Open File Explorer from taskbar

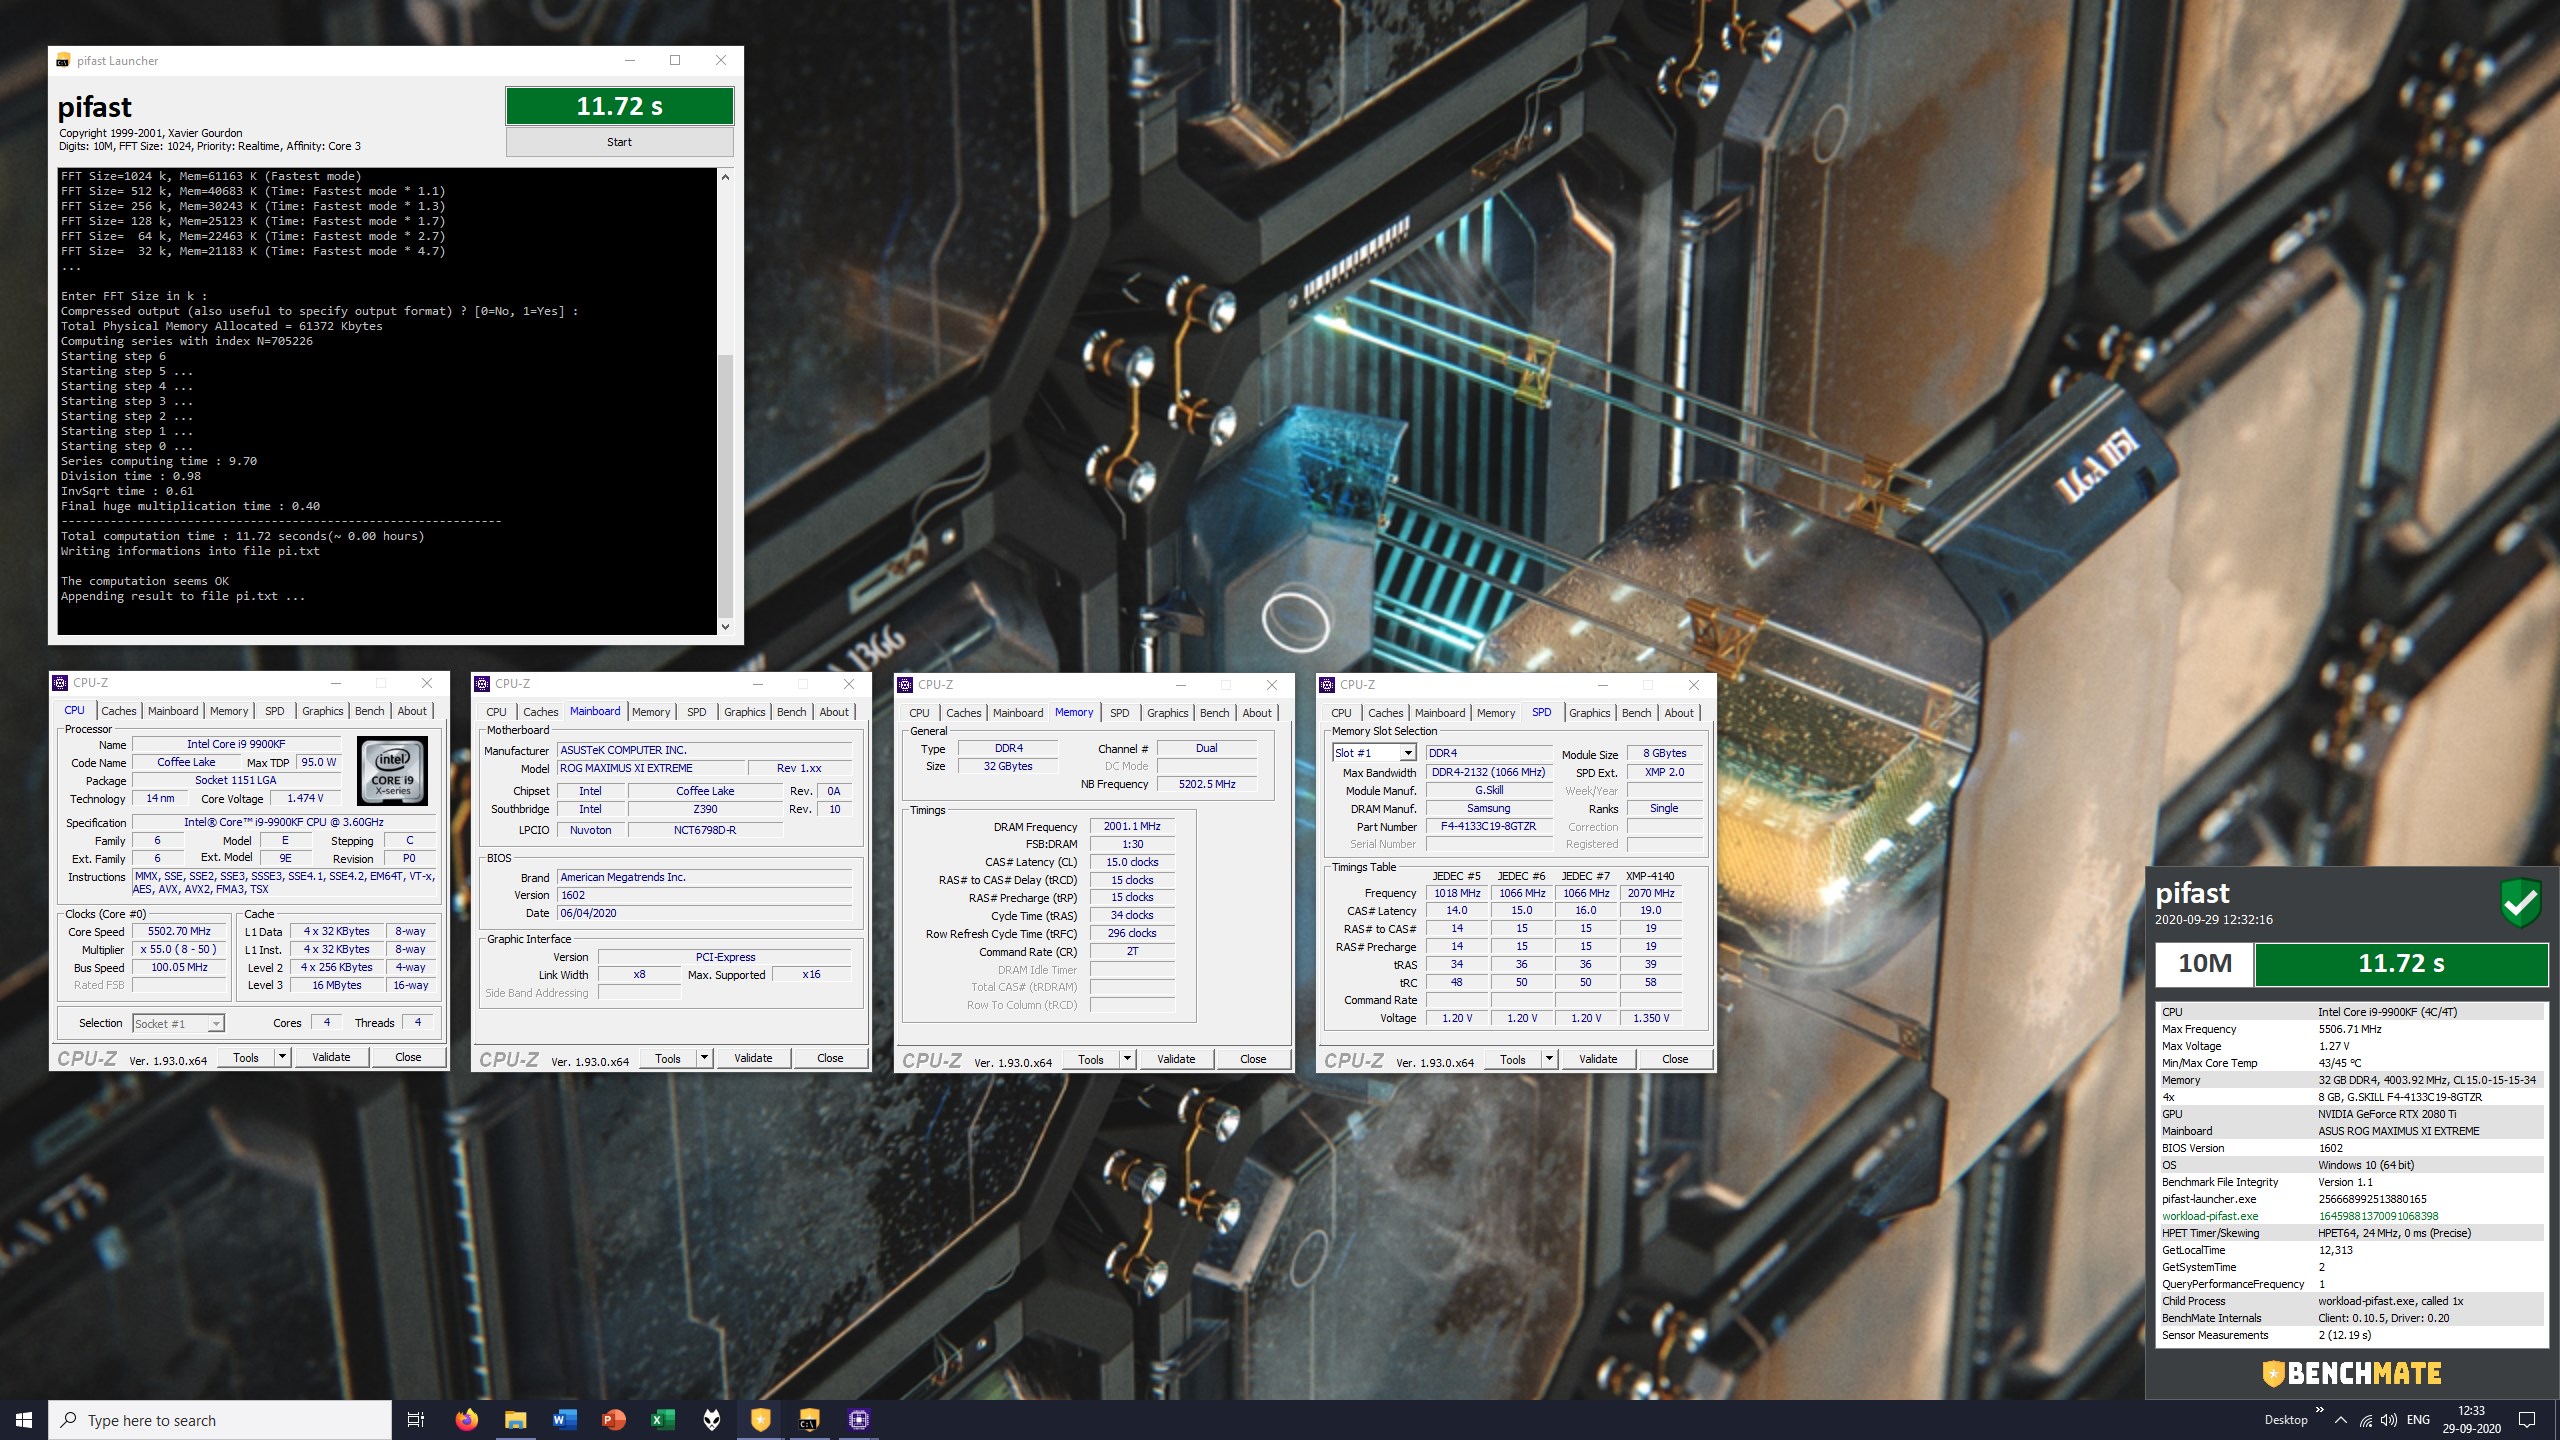click(515, 1420)
